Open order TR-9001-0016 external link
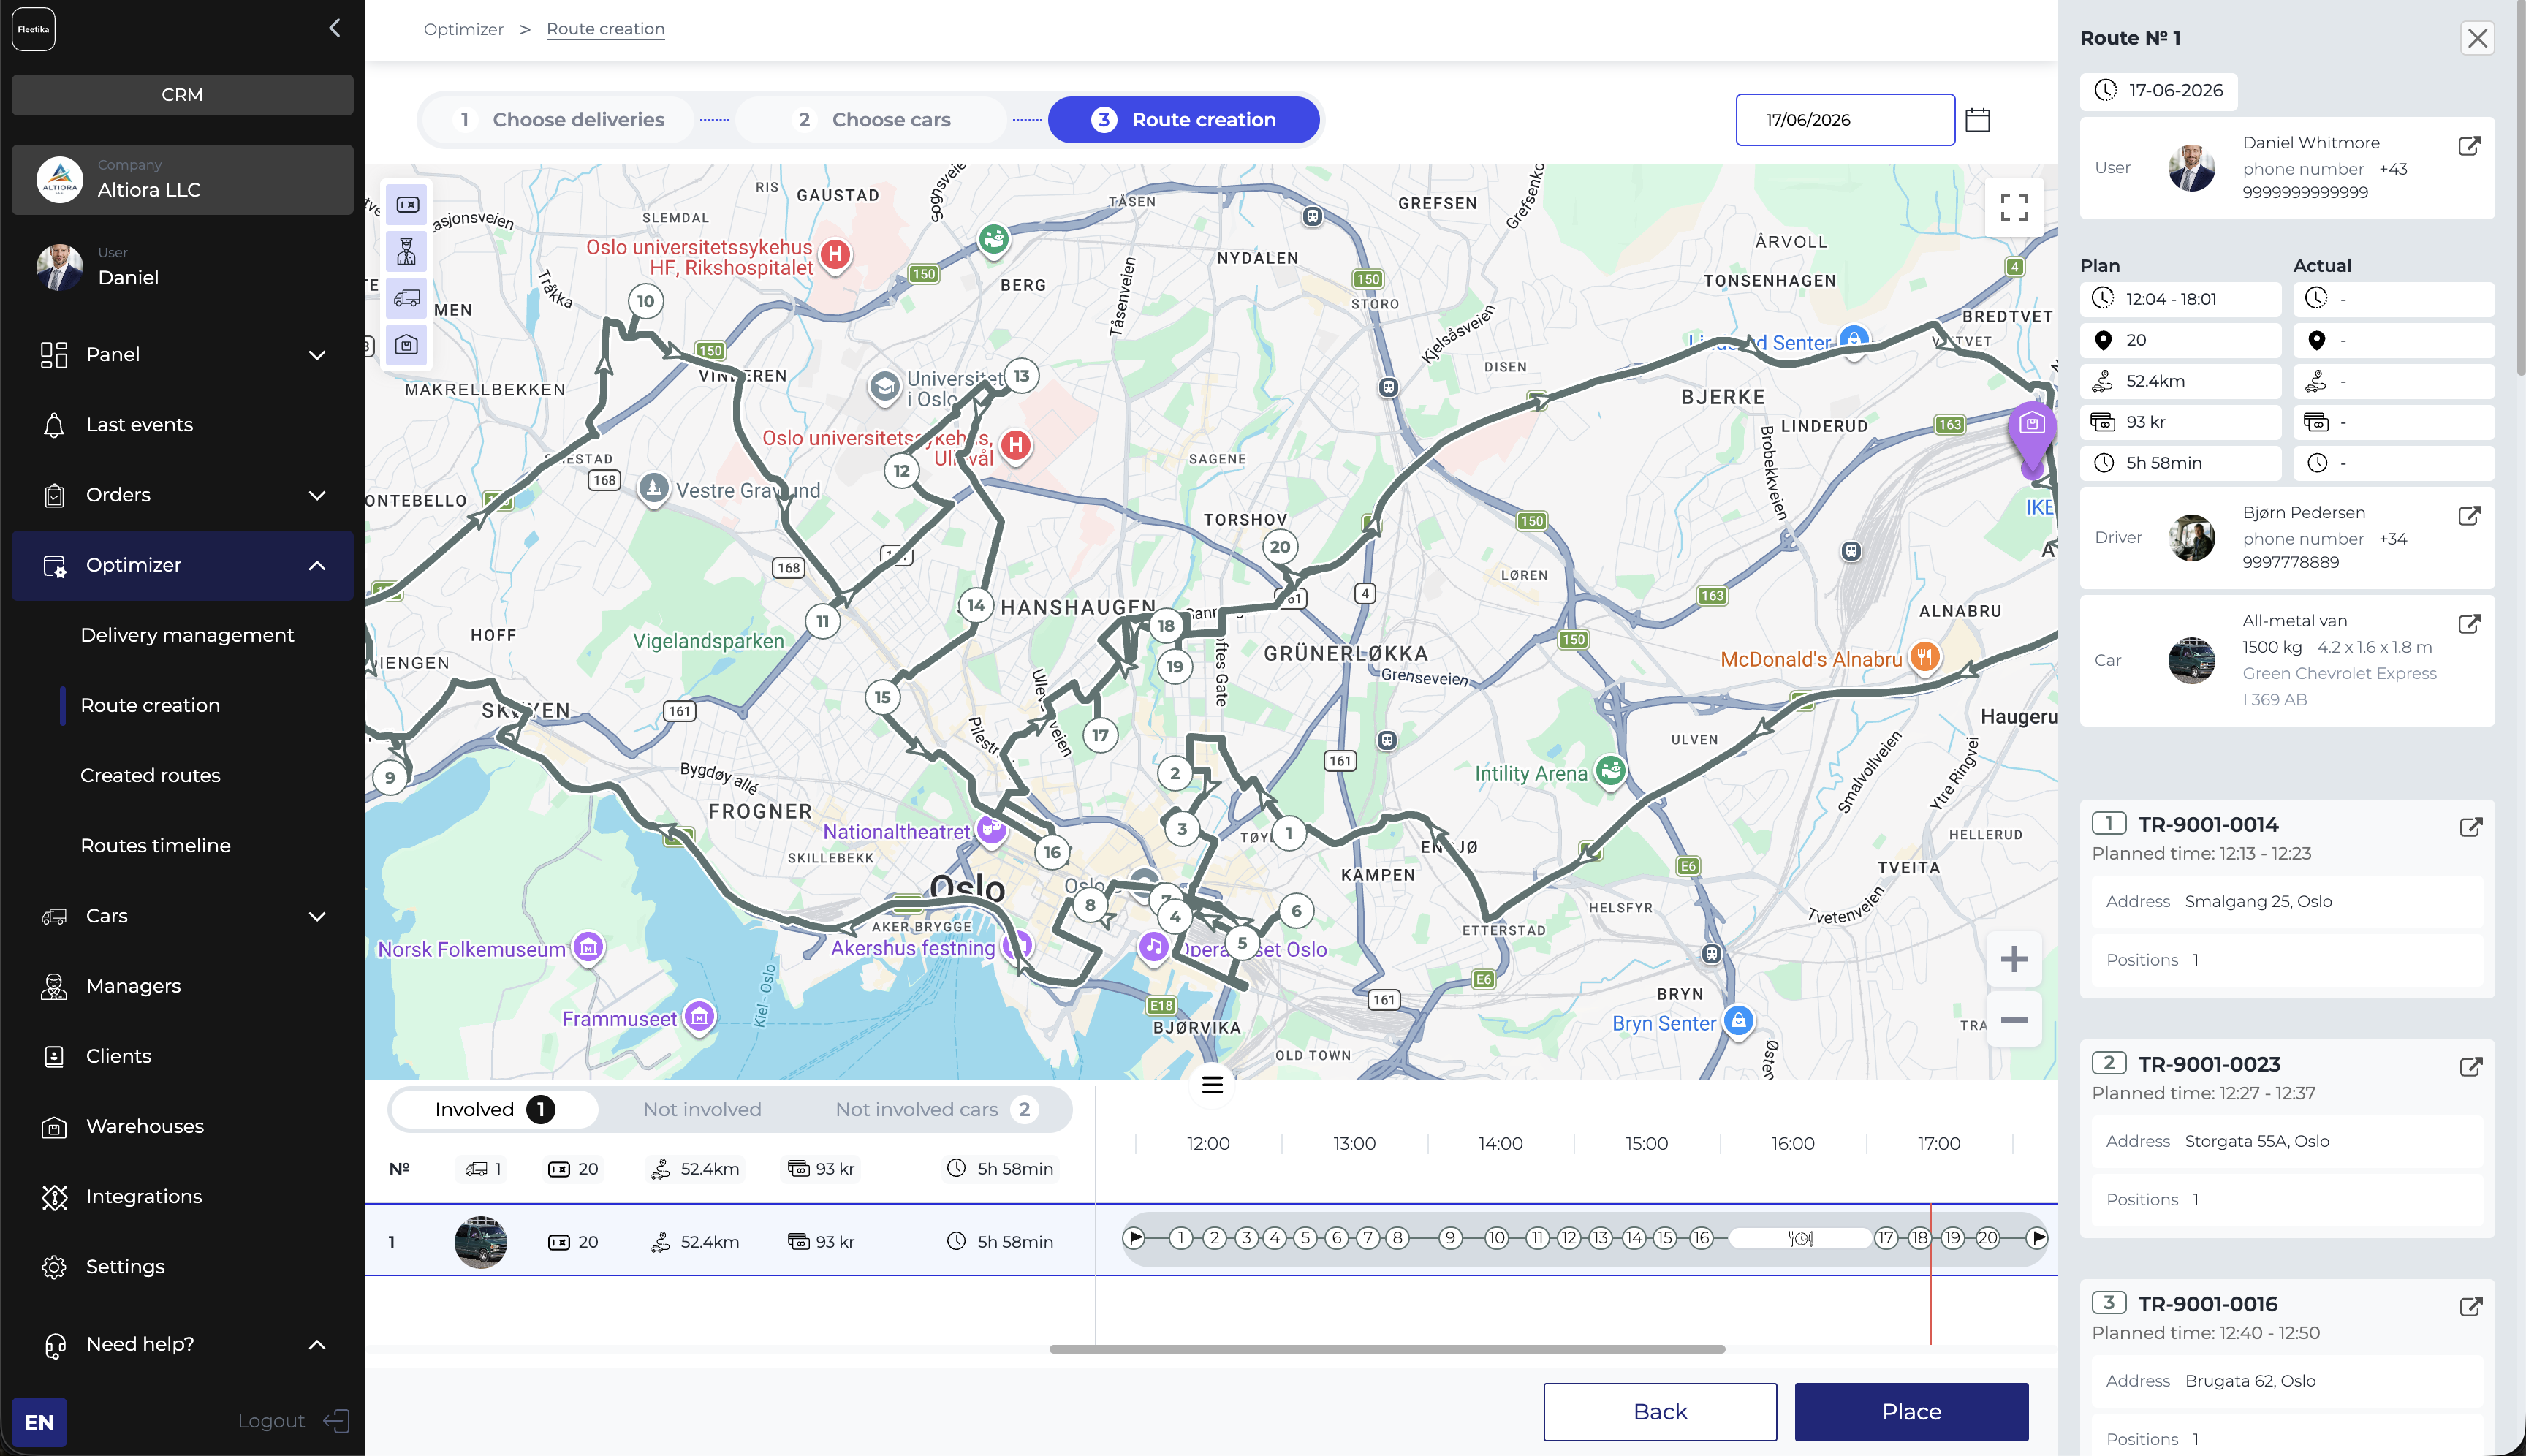Screen dimensions: 2526x1456 click(x=2470, y=1307)
